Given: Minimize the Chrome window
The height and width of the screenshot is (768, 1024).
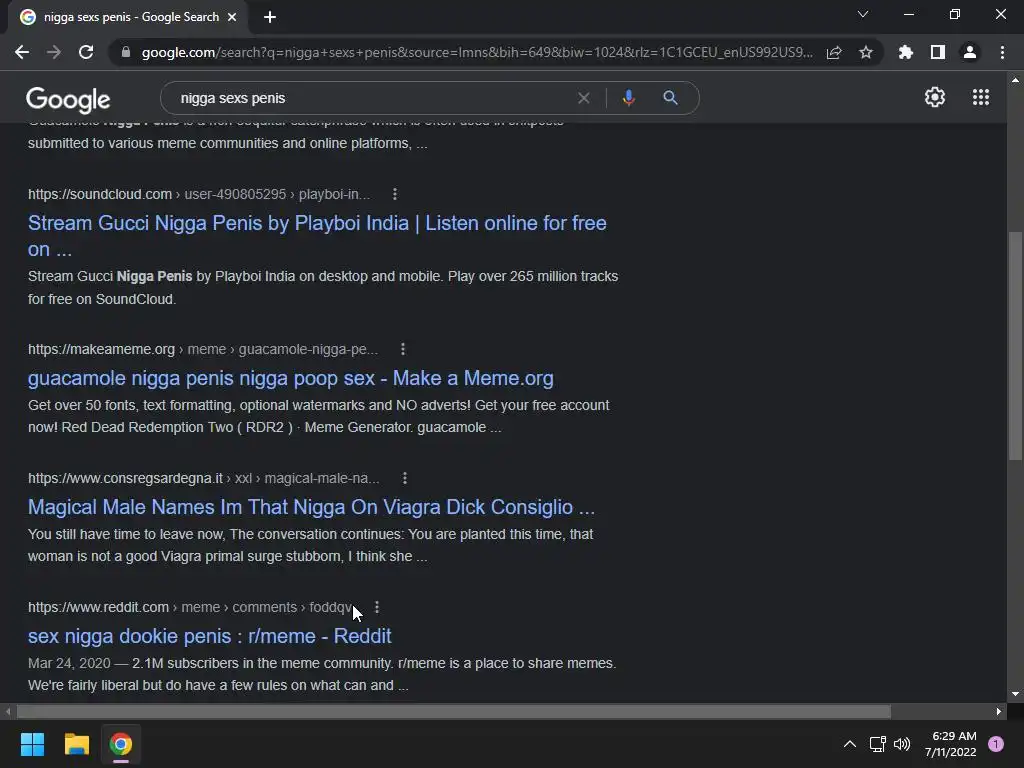Looking at the screenshot, I should (x=908, y=14).
